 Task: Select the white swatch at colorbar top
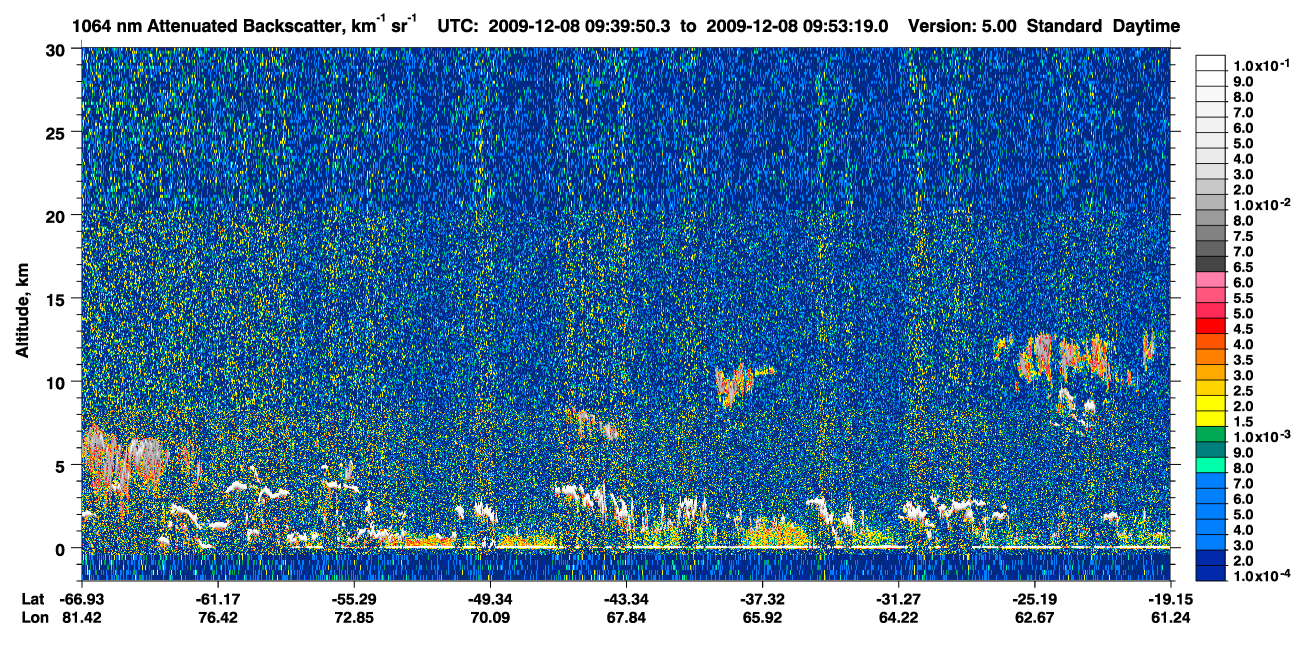[x=1210, y=63]
